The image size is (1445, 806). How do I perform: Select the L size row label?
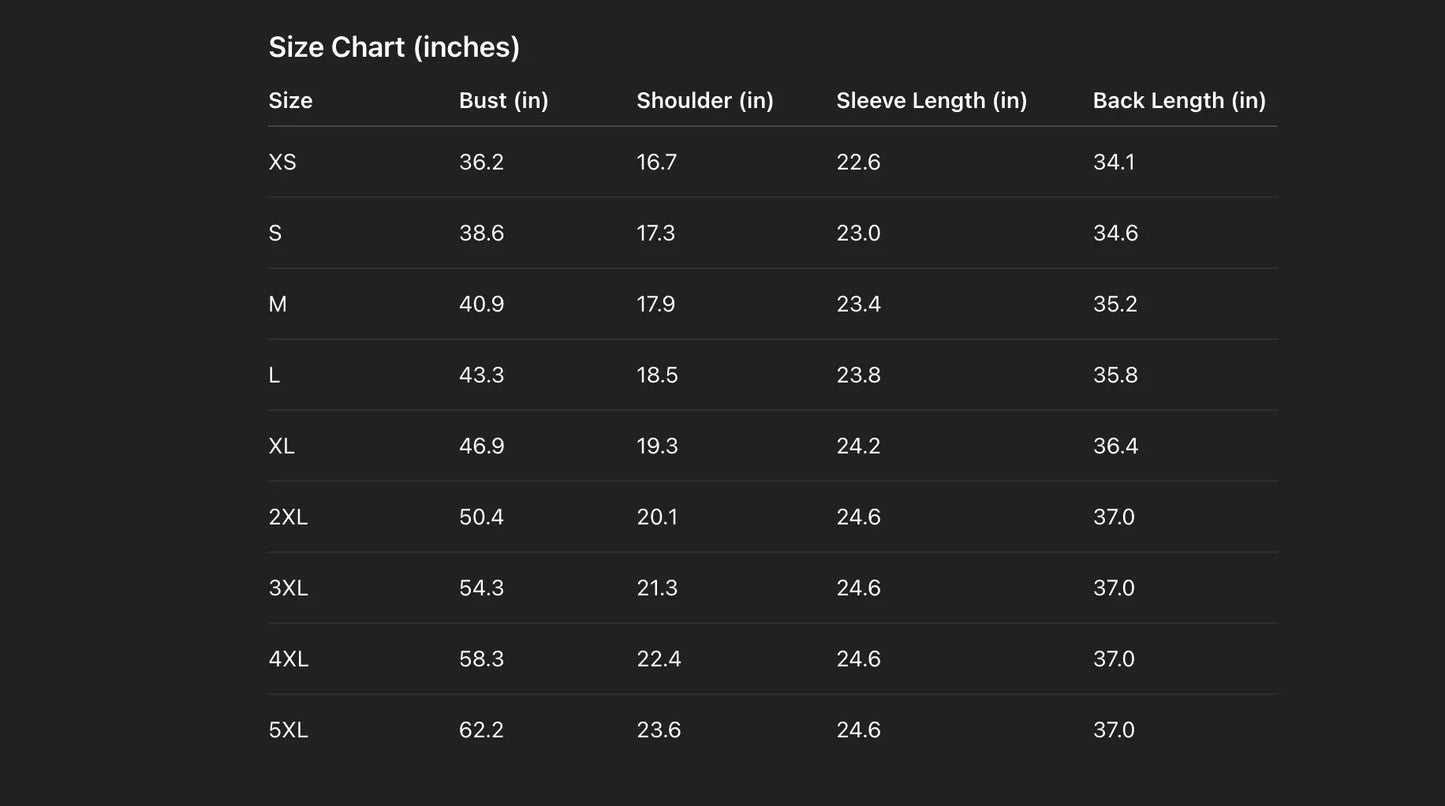(x=274, y=375)
